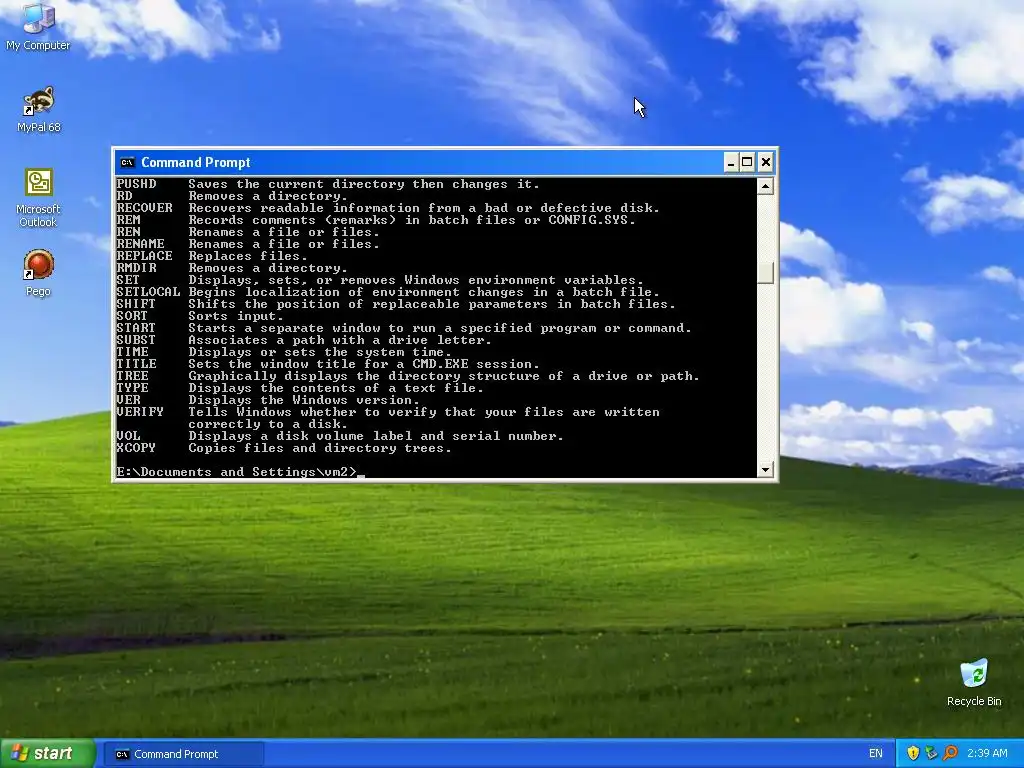Click the SORT command text
This screenshot has width=1024, height=768.
pyautogui.click(x=132, y=315)
